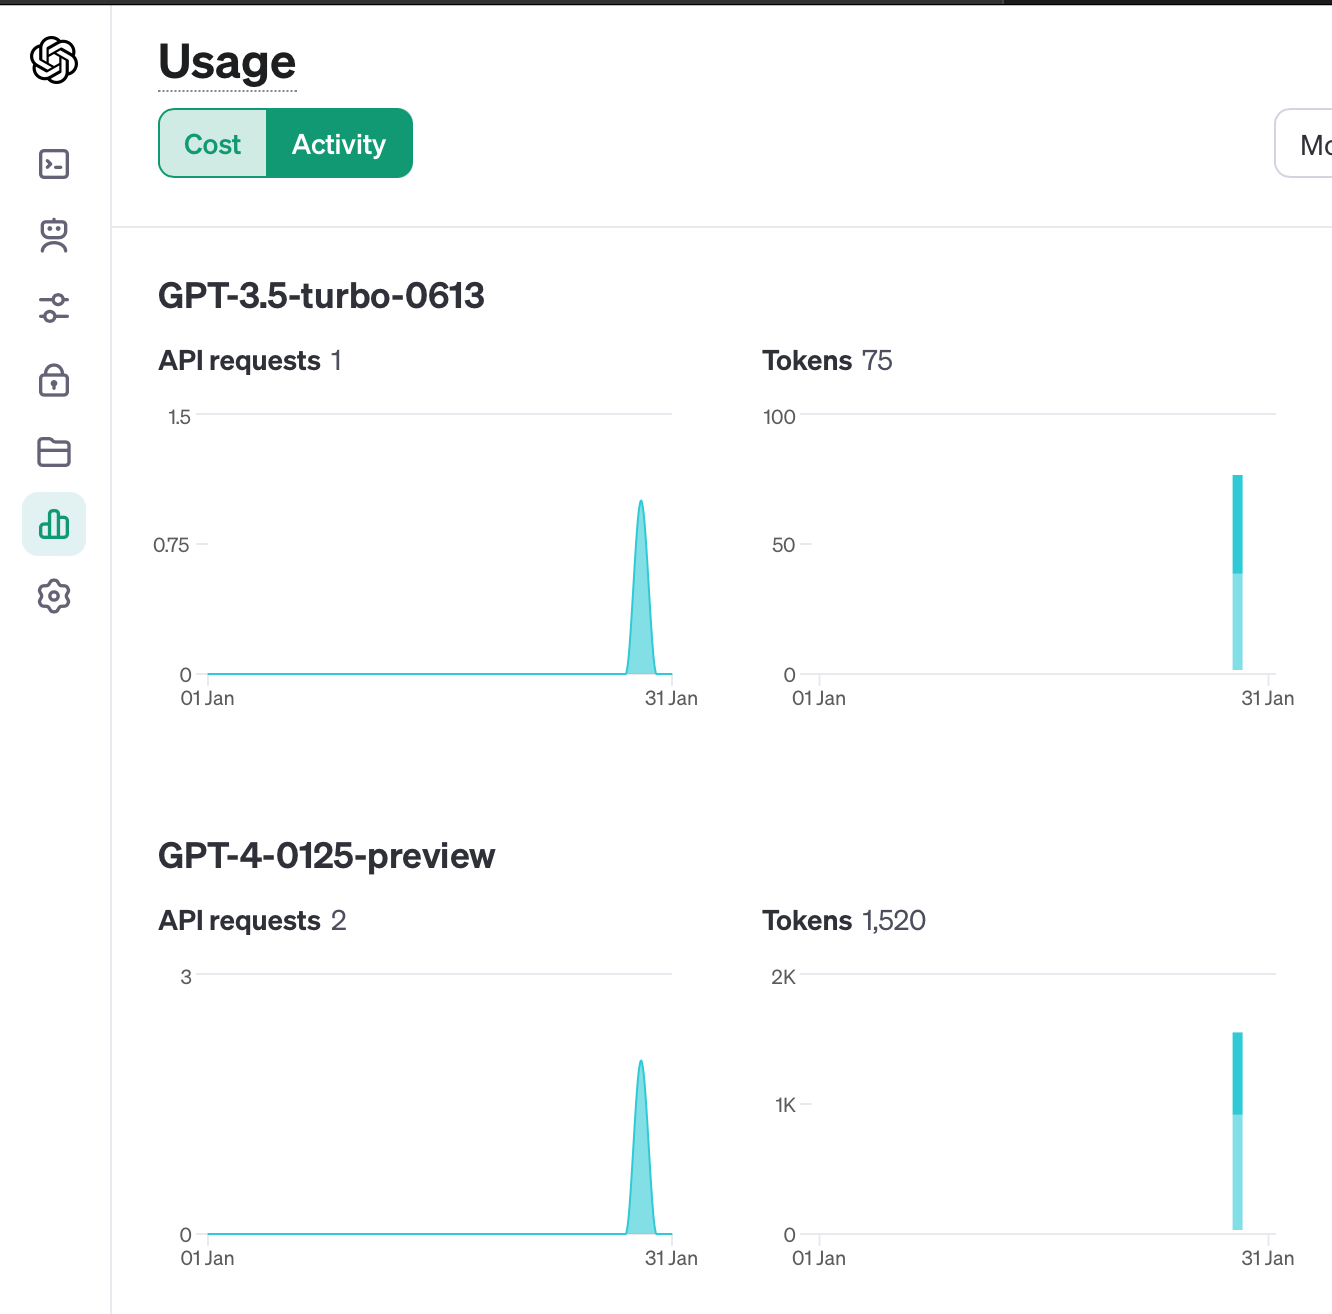Open the API keys lock icon
Image resolution: width=1332 pixels, height=1314 pixels.
pyautogui.click(x=54, y=380)
